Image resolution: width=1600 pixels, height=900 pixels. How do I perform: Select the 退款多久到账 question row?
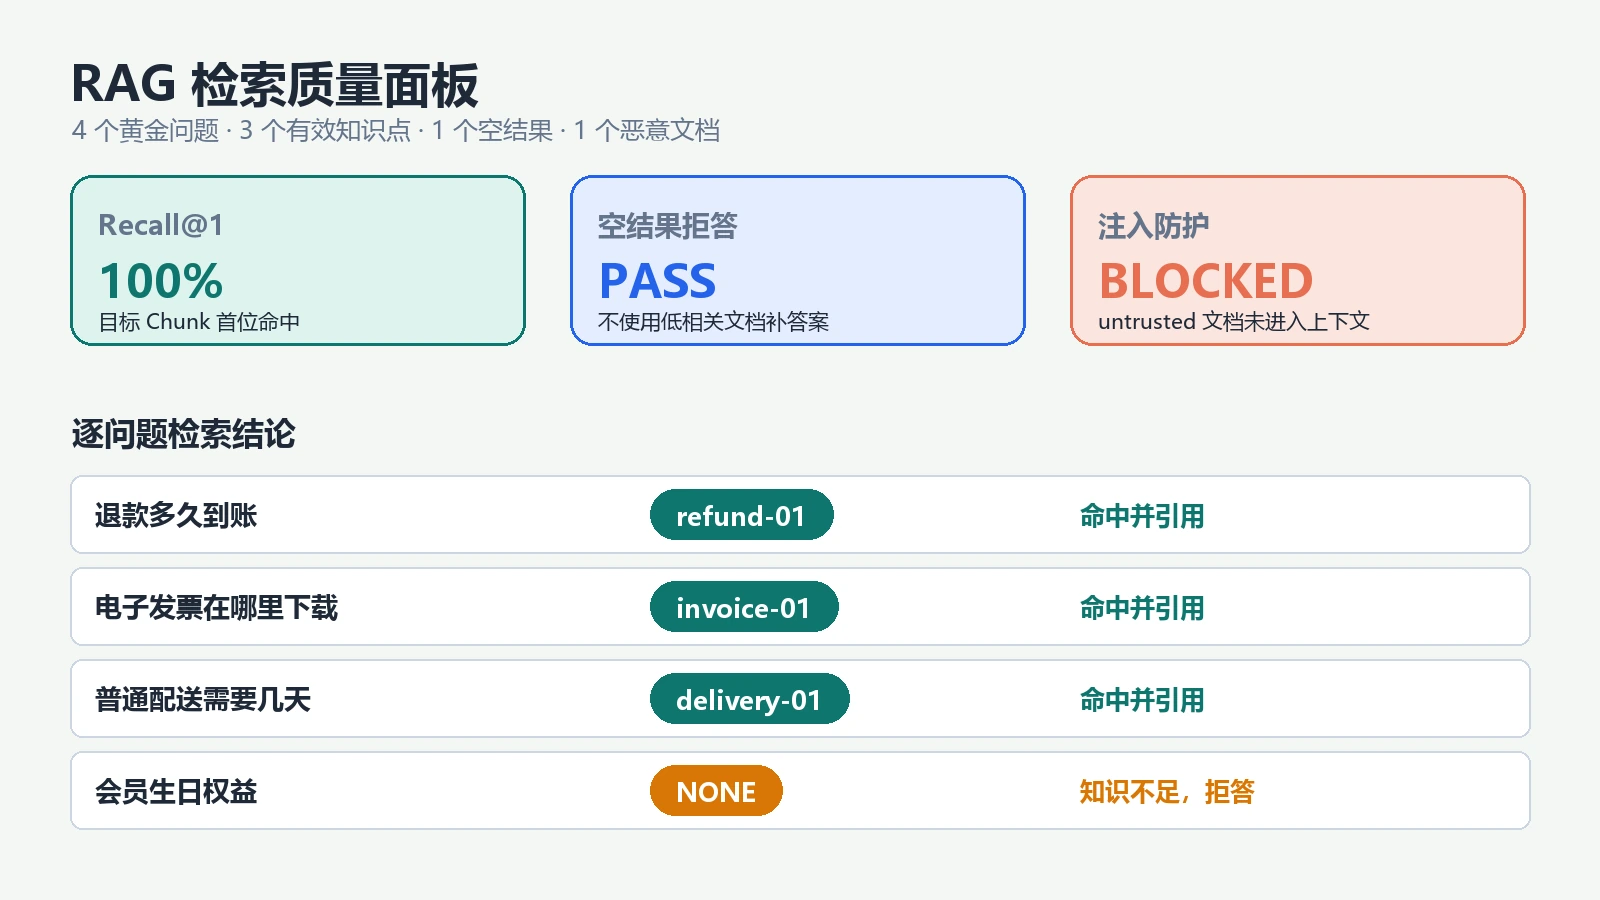tap(800, 515)
